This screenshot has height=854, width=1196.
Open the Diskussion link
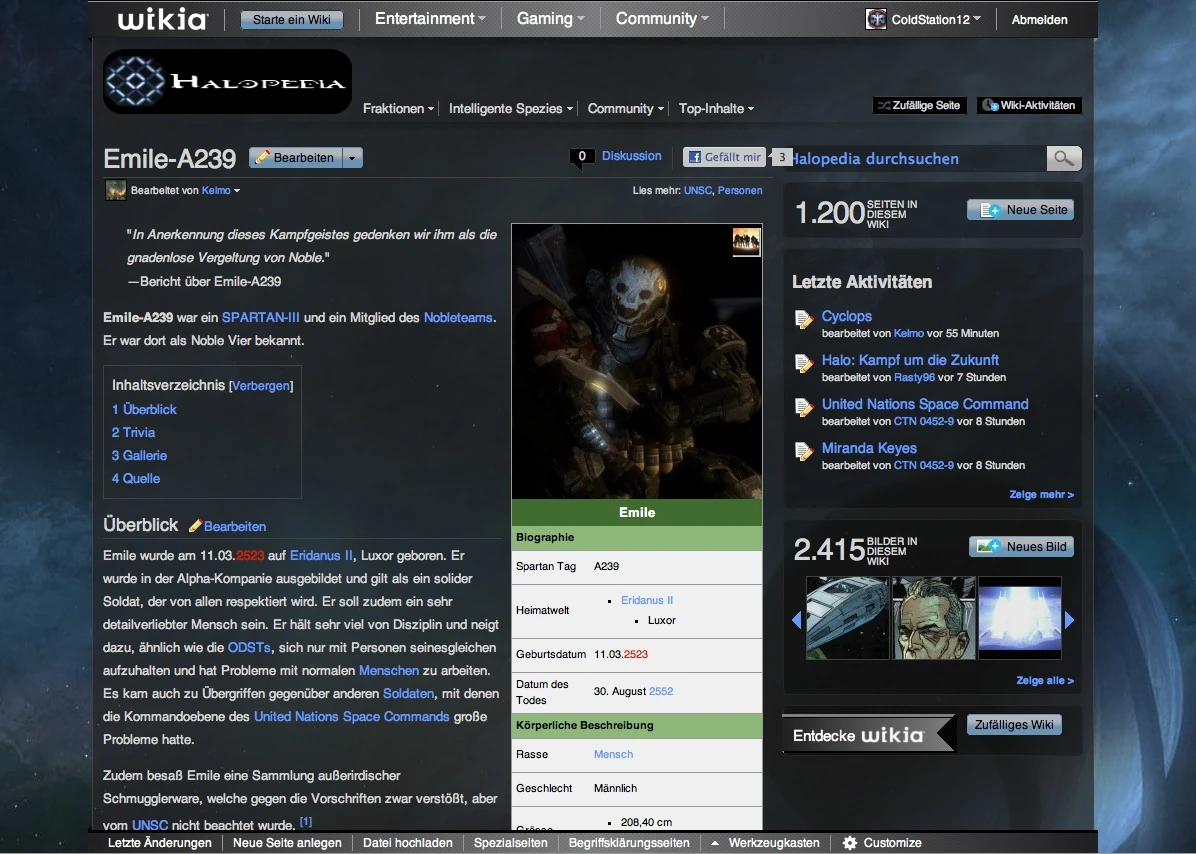point(632,156)
